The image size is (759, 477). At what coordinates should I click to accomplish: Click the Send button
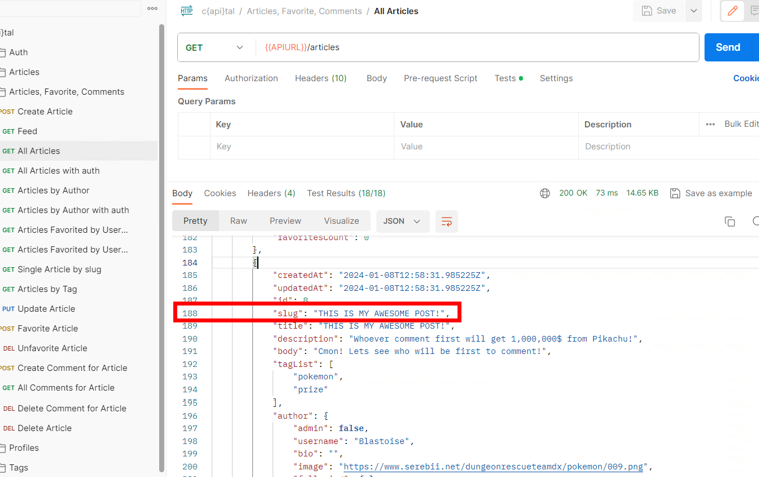pos(728,47)
